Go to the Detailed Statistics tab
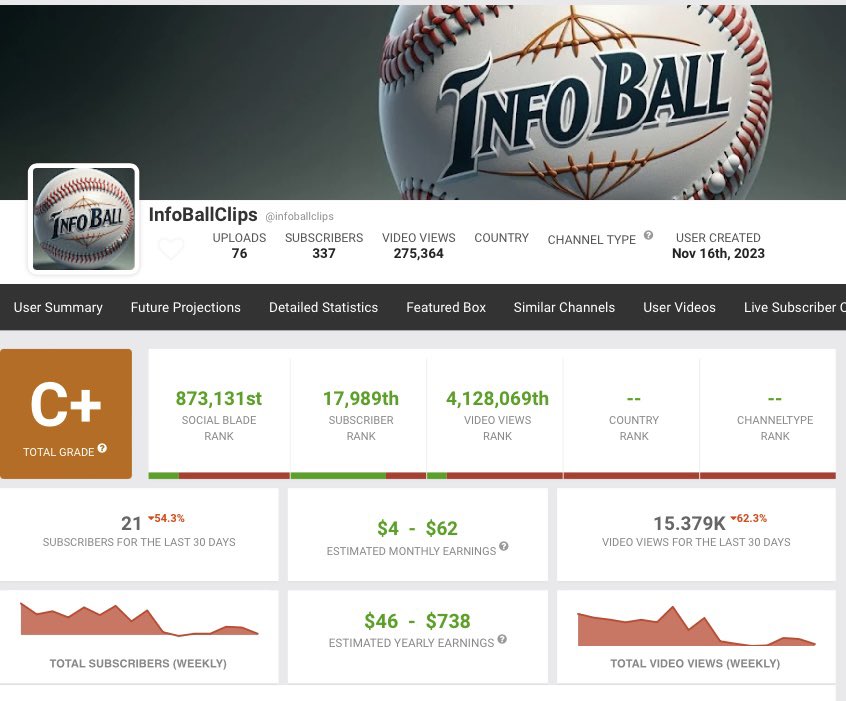846x701 pixels. [x=323, y=307]
